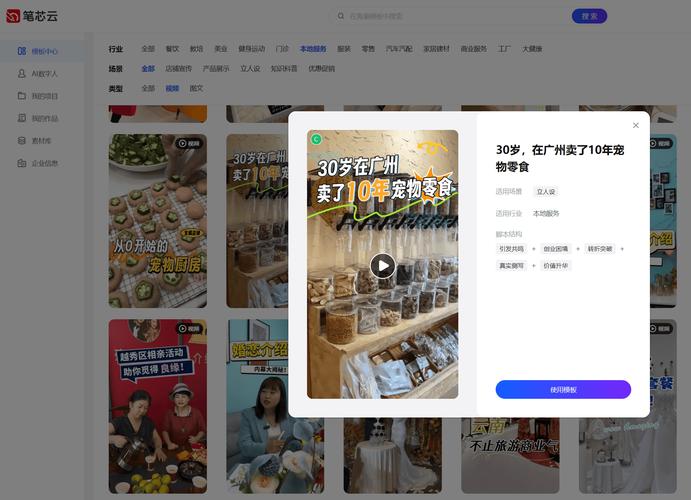This screenshot has width=691, height=500.
Task: Click the 我的项目 folder icon
Action: (22, 96)
